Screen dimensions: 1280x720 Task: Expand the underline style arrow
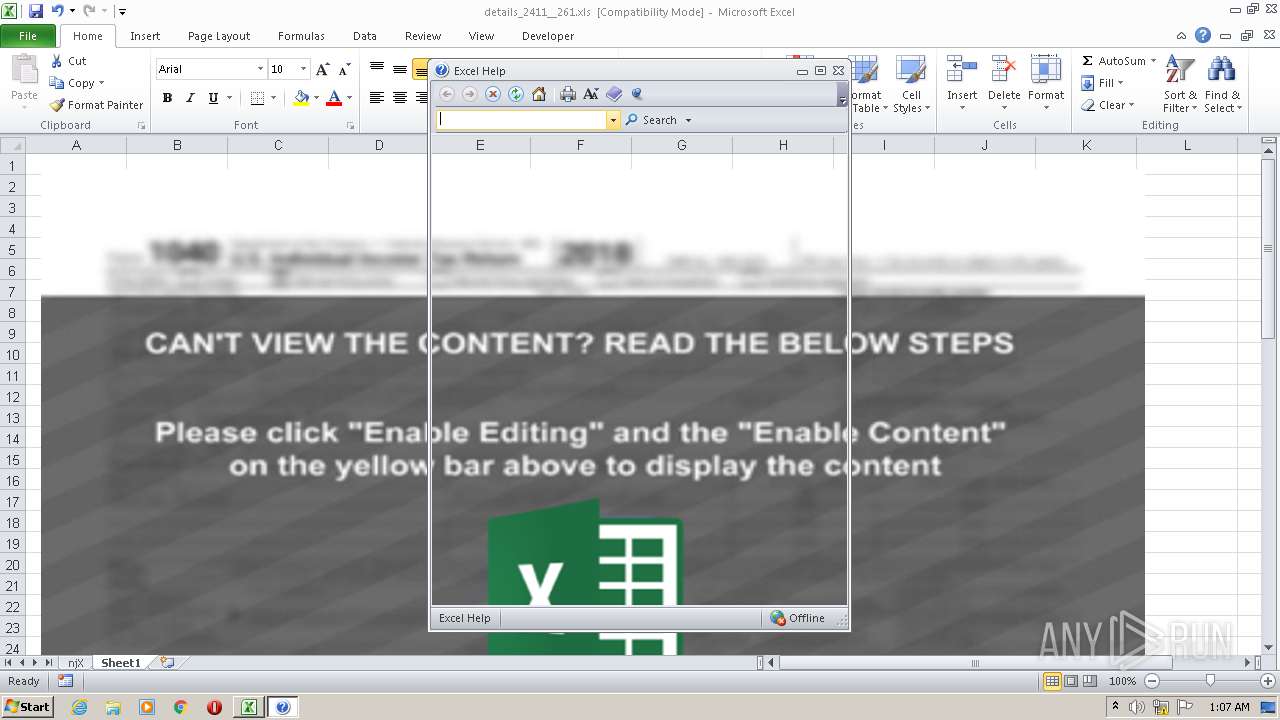[x=229, y=98]
